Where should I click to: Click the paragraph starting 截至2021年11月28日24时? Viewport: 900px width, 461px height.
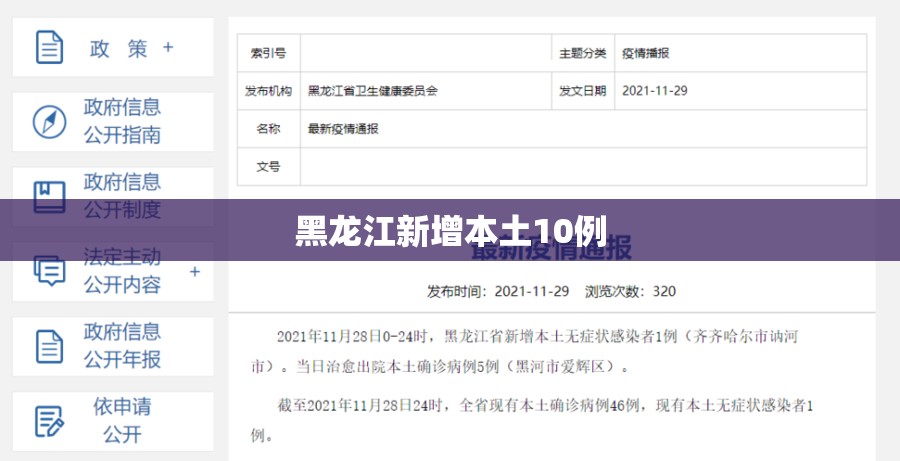[532, 421]
